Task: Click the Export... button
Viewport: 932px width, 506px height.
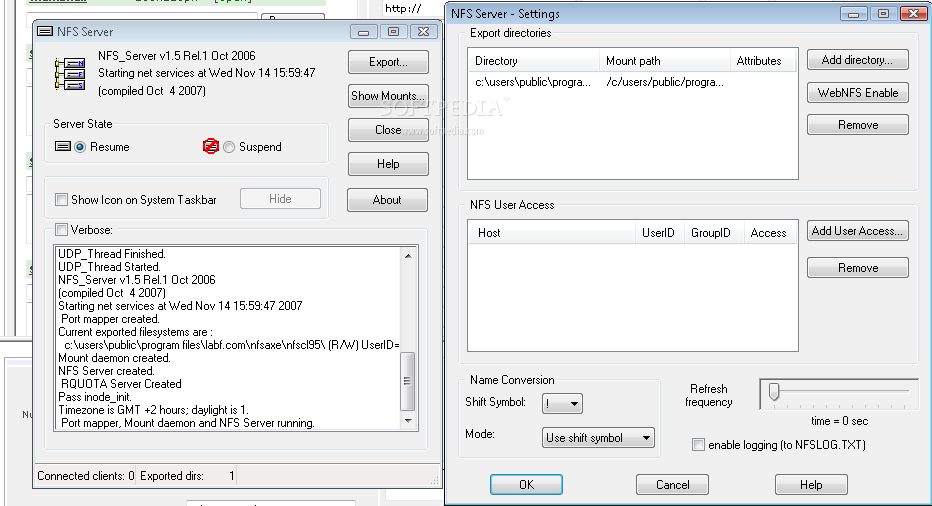Action: (388, 62)
